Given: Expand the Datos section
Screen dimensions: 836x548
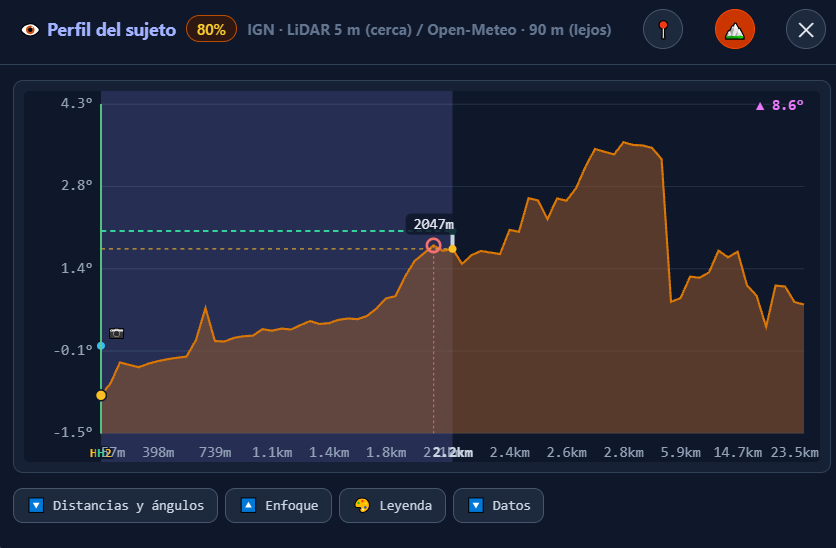Looking at the screenshot, I should click(499, 505).
